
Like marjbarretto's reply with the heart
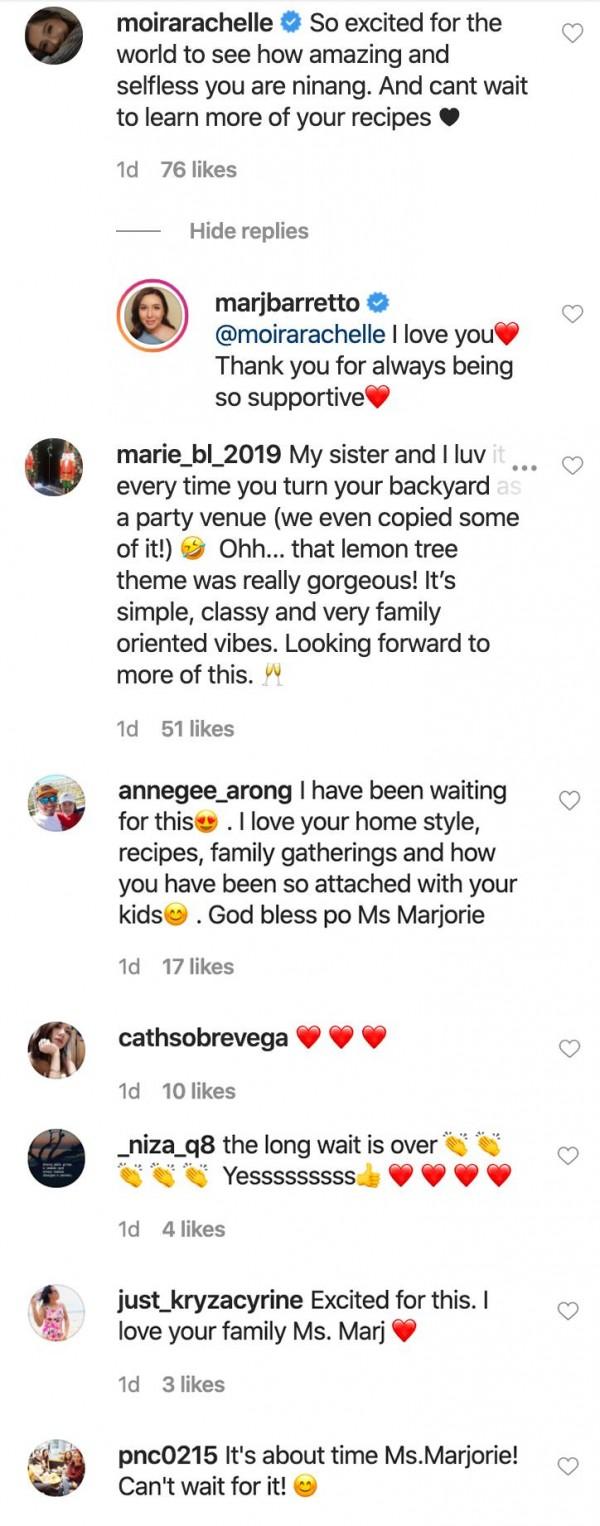click(x=572, y=314)
